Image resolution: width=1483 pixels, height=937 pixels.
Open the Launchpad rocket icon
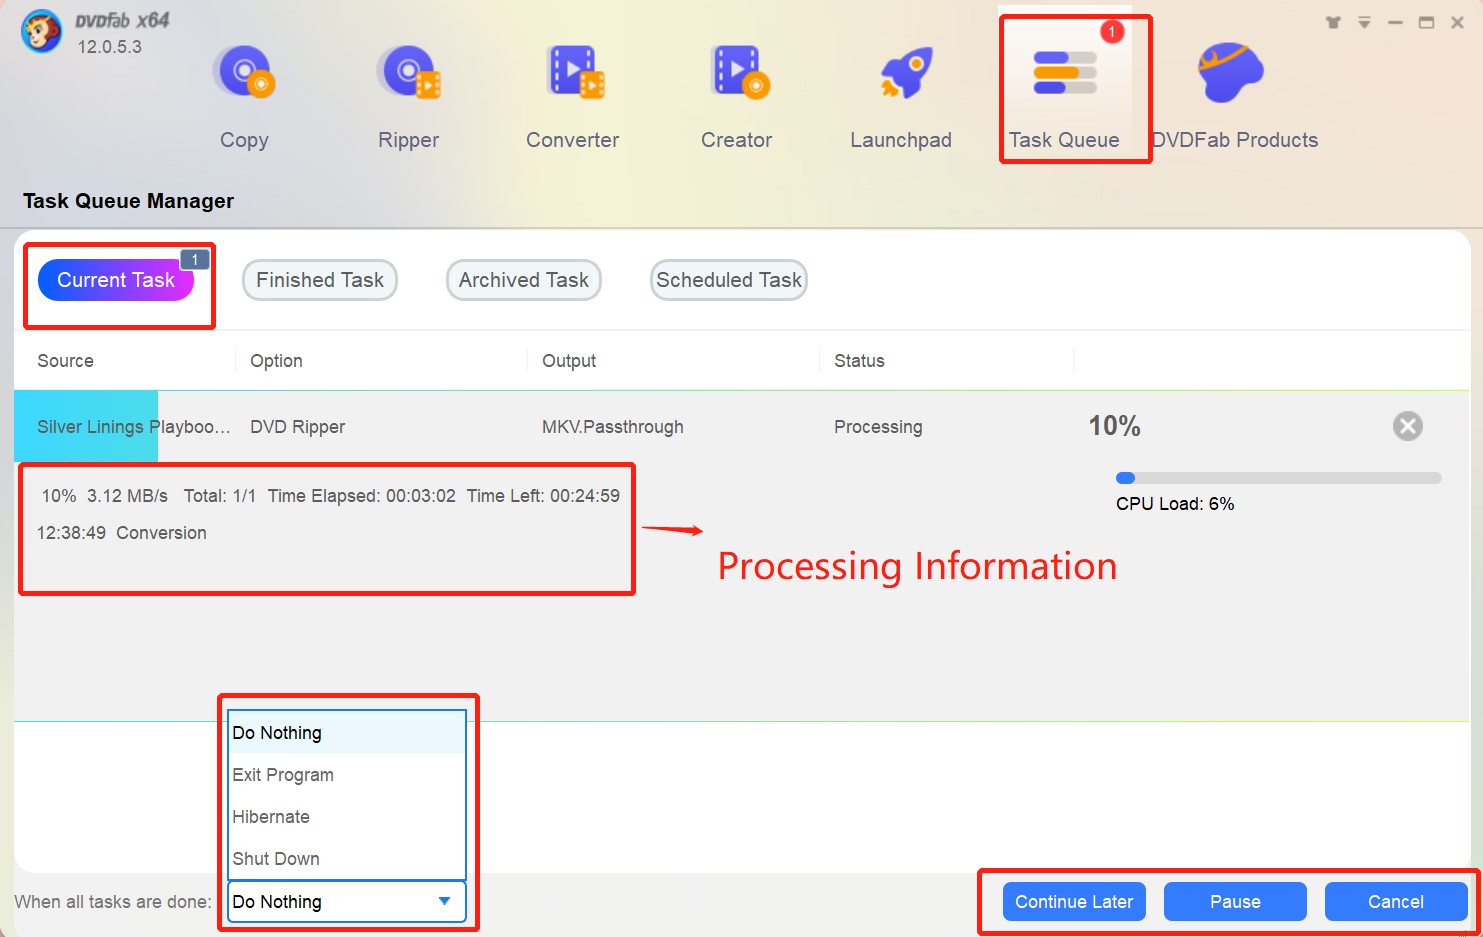tap(905, 73)
